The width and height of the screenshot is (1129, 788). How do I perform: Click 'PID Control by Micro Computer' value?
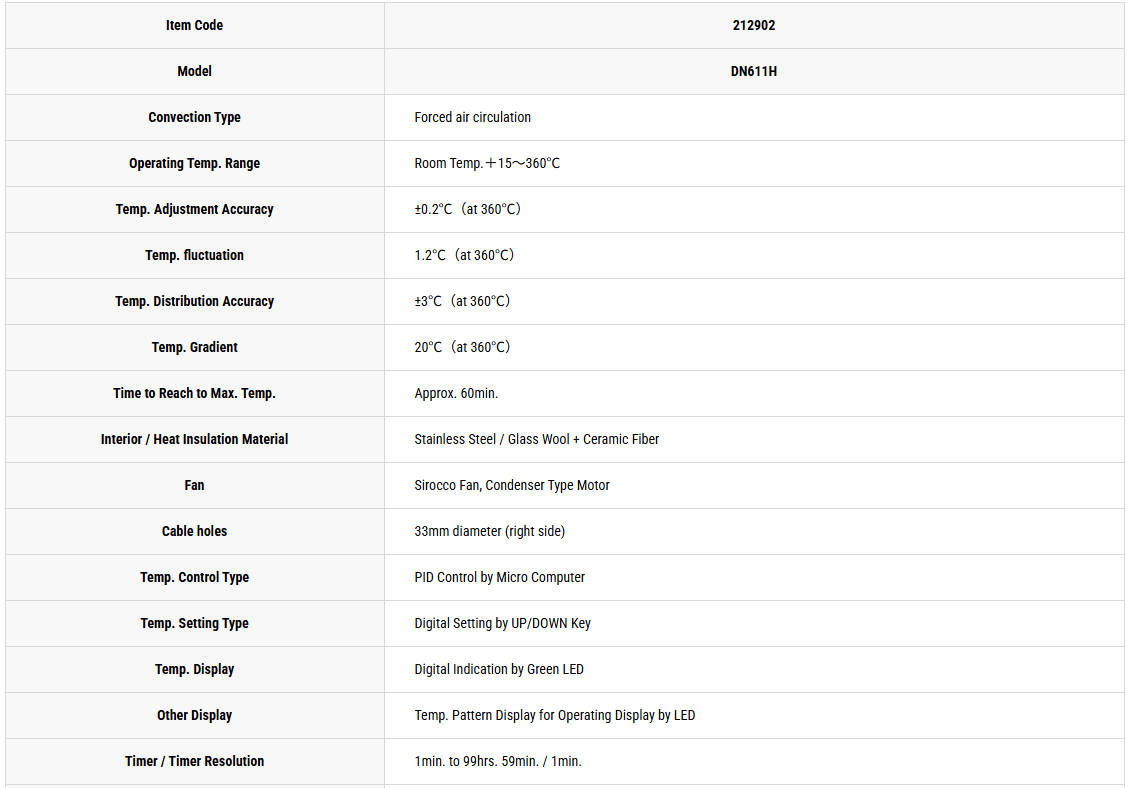click(x=500, y=578)
